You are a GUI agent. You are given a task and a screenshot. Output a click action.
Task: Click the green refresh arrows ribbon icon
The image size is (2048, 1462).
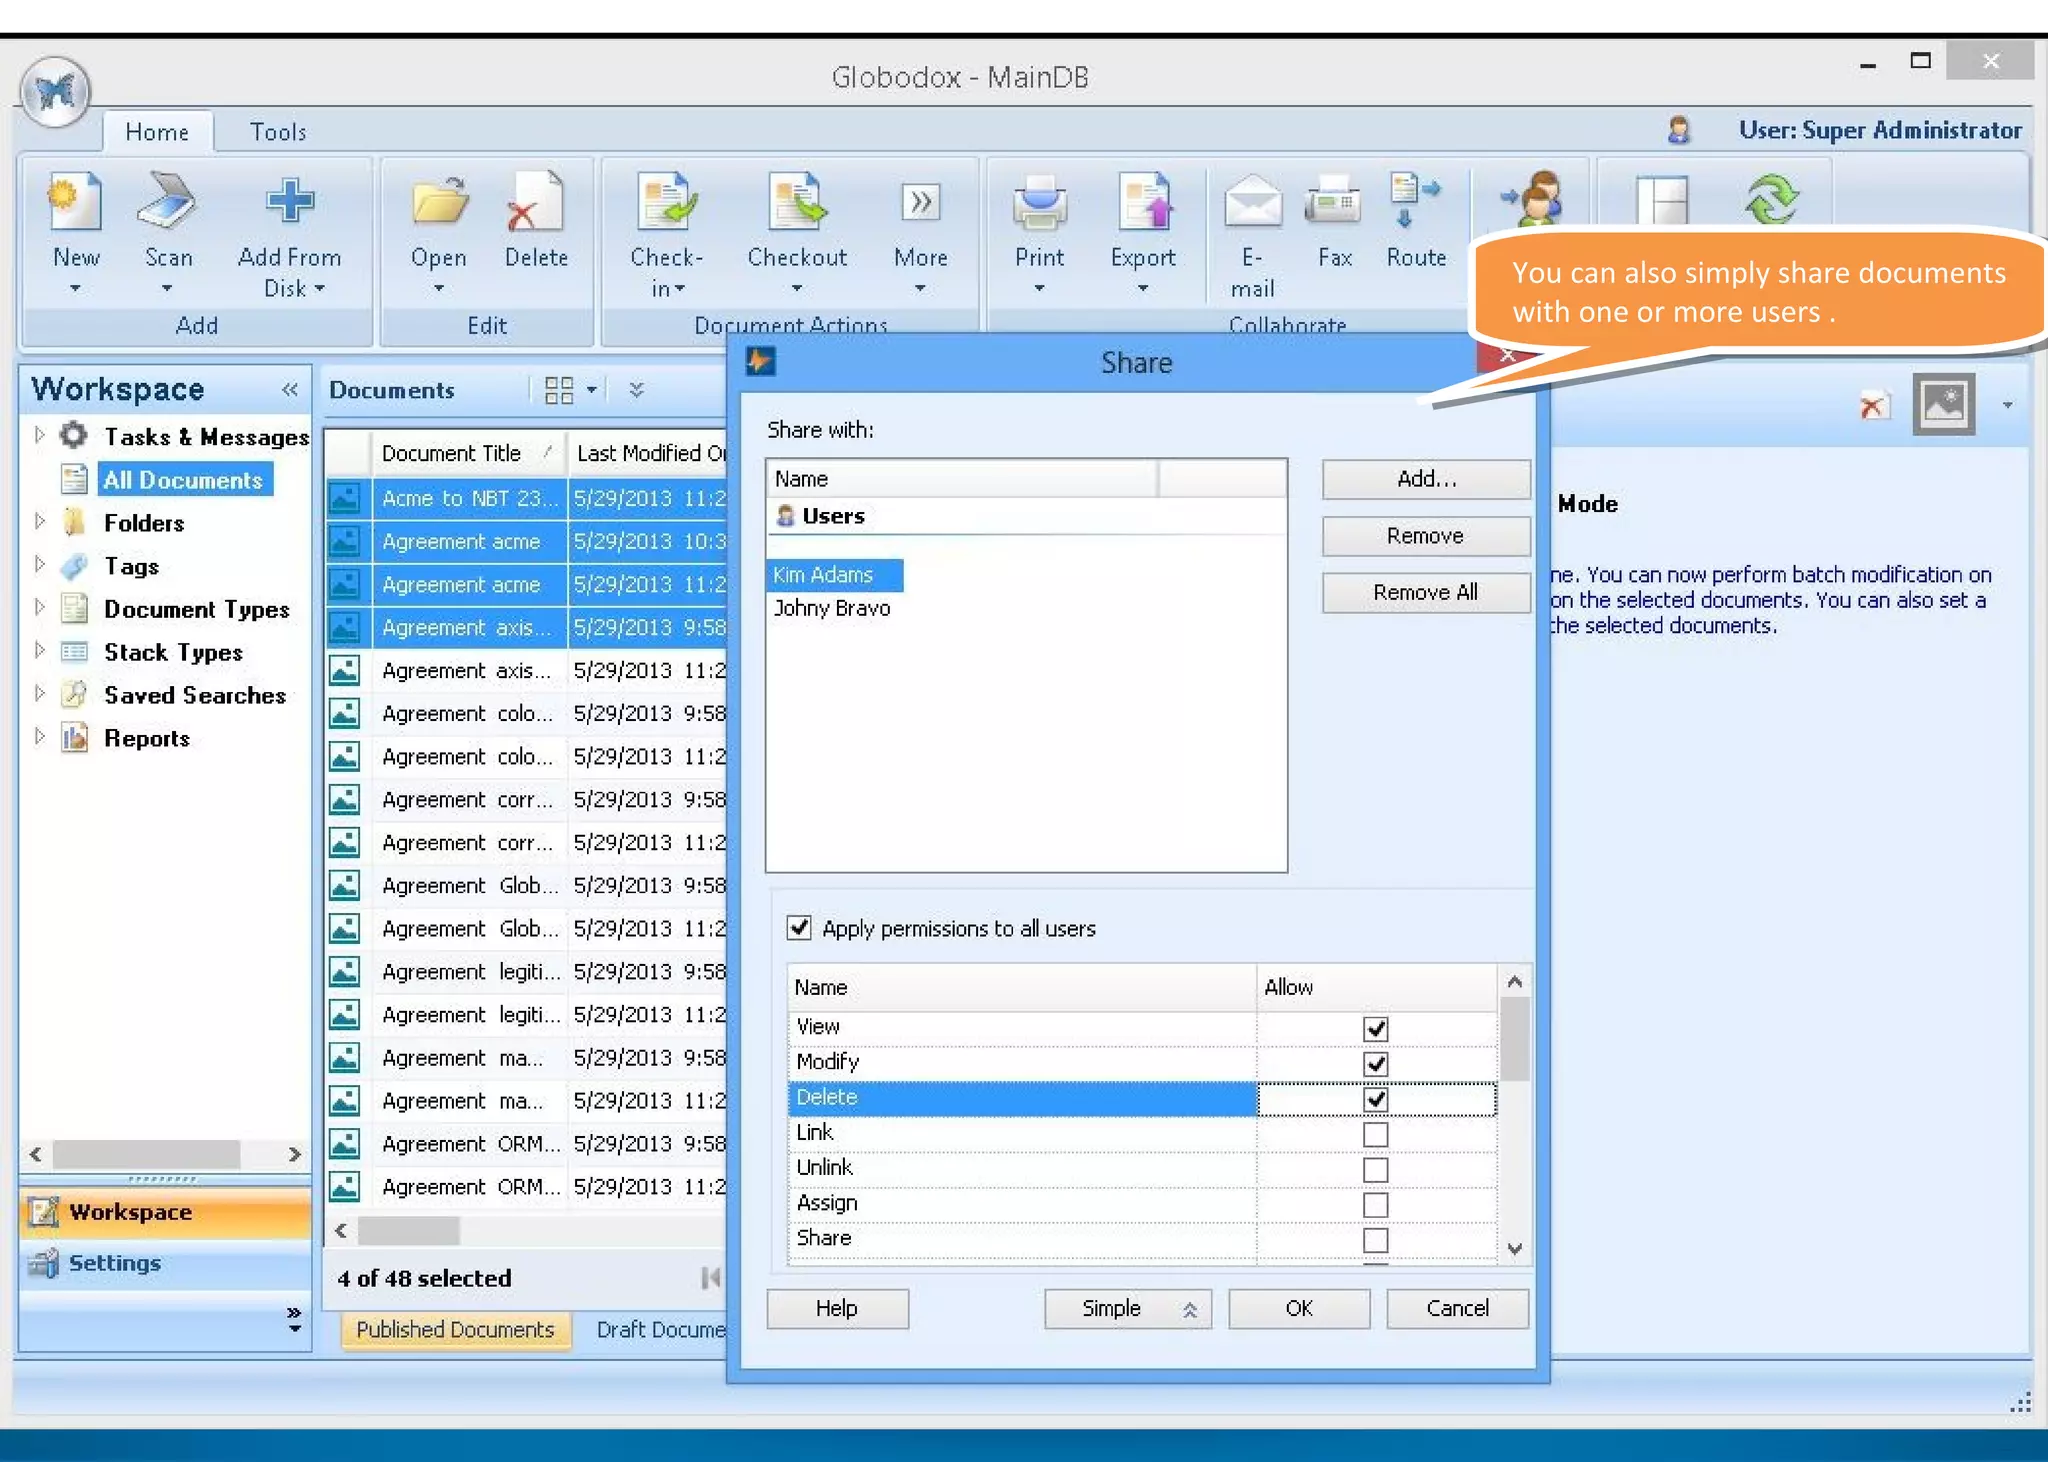[x=1771, y=199]
